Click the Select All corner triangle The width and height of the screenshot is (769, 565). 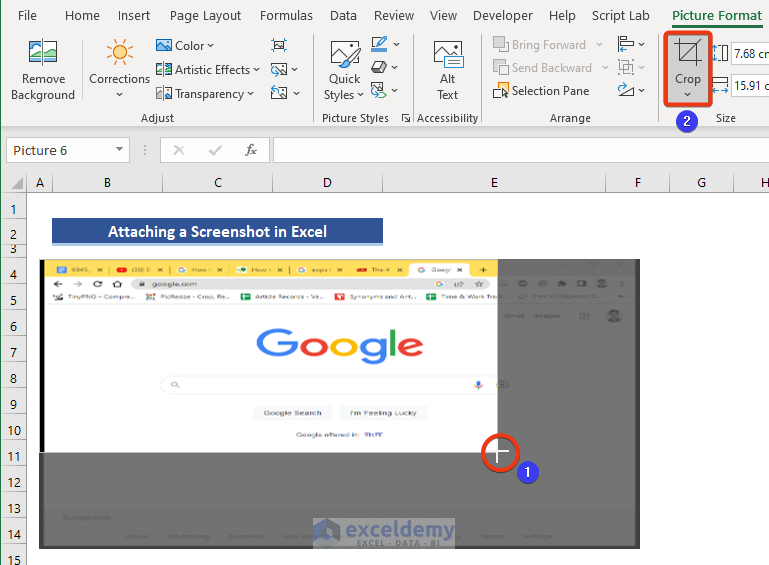pyautogui.click(x=17, y=183)
